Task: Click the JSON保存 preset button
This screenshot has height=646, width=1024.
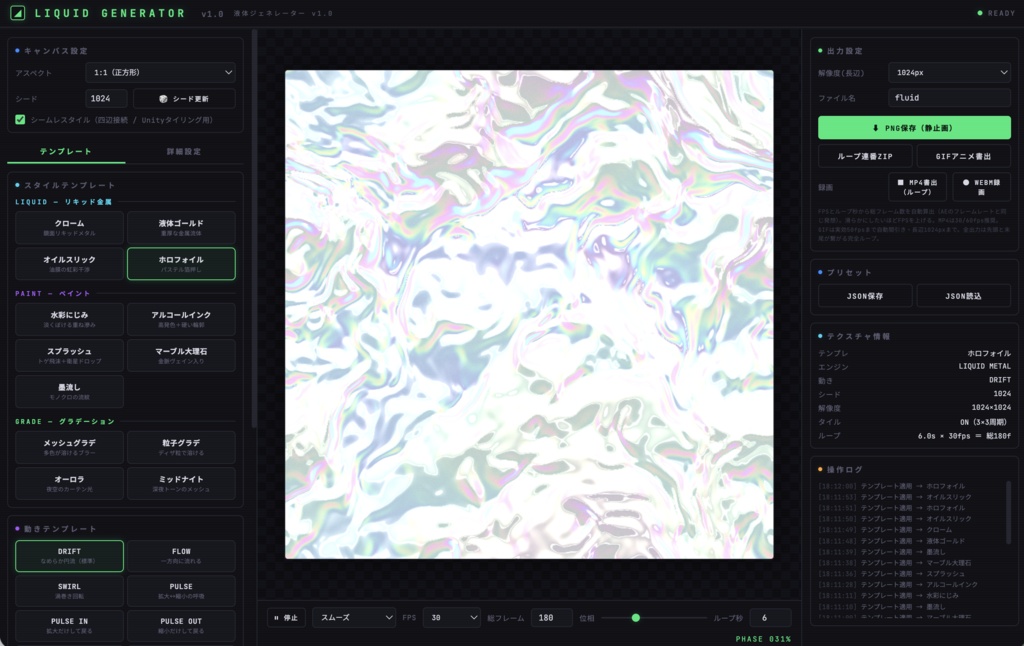Action: 865,296
